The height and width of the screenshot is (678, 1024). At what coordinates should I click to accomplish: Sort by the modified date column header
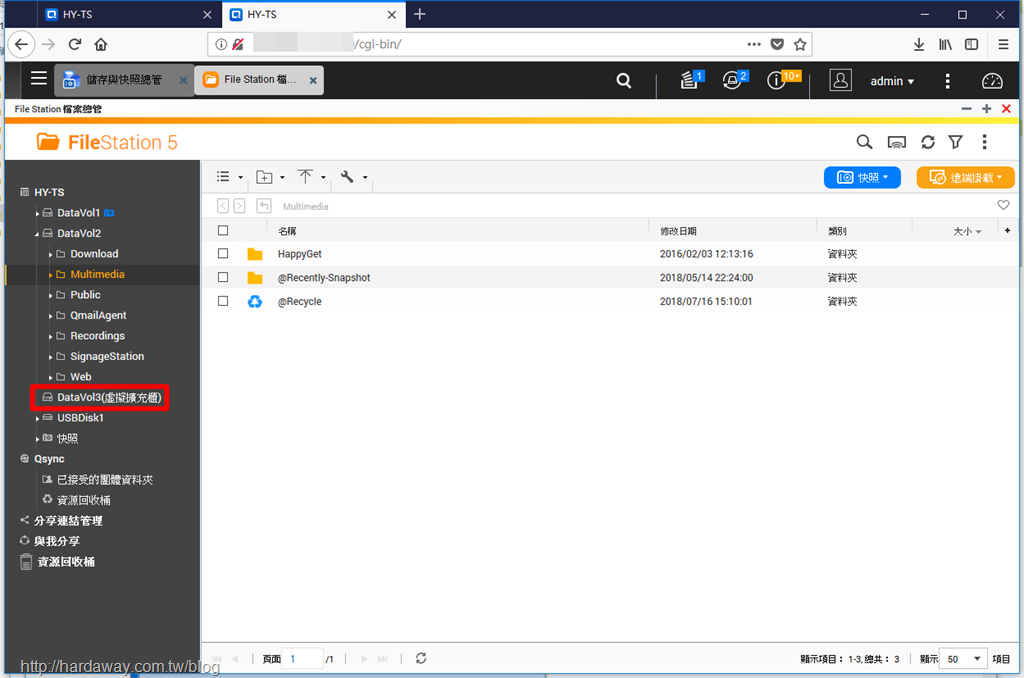click(678, 231)
